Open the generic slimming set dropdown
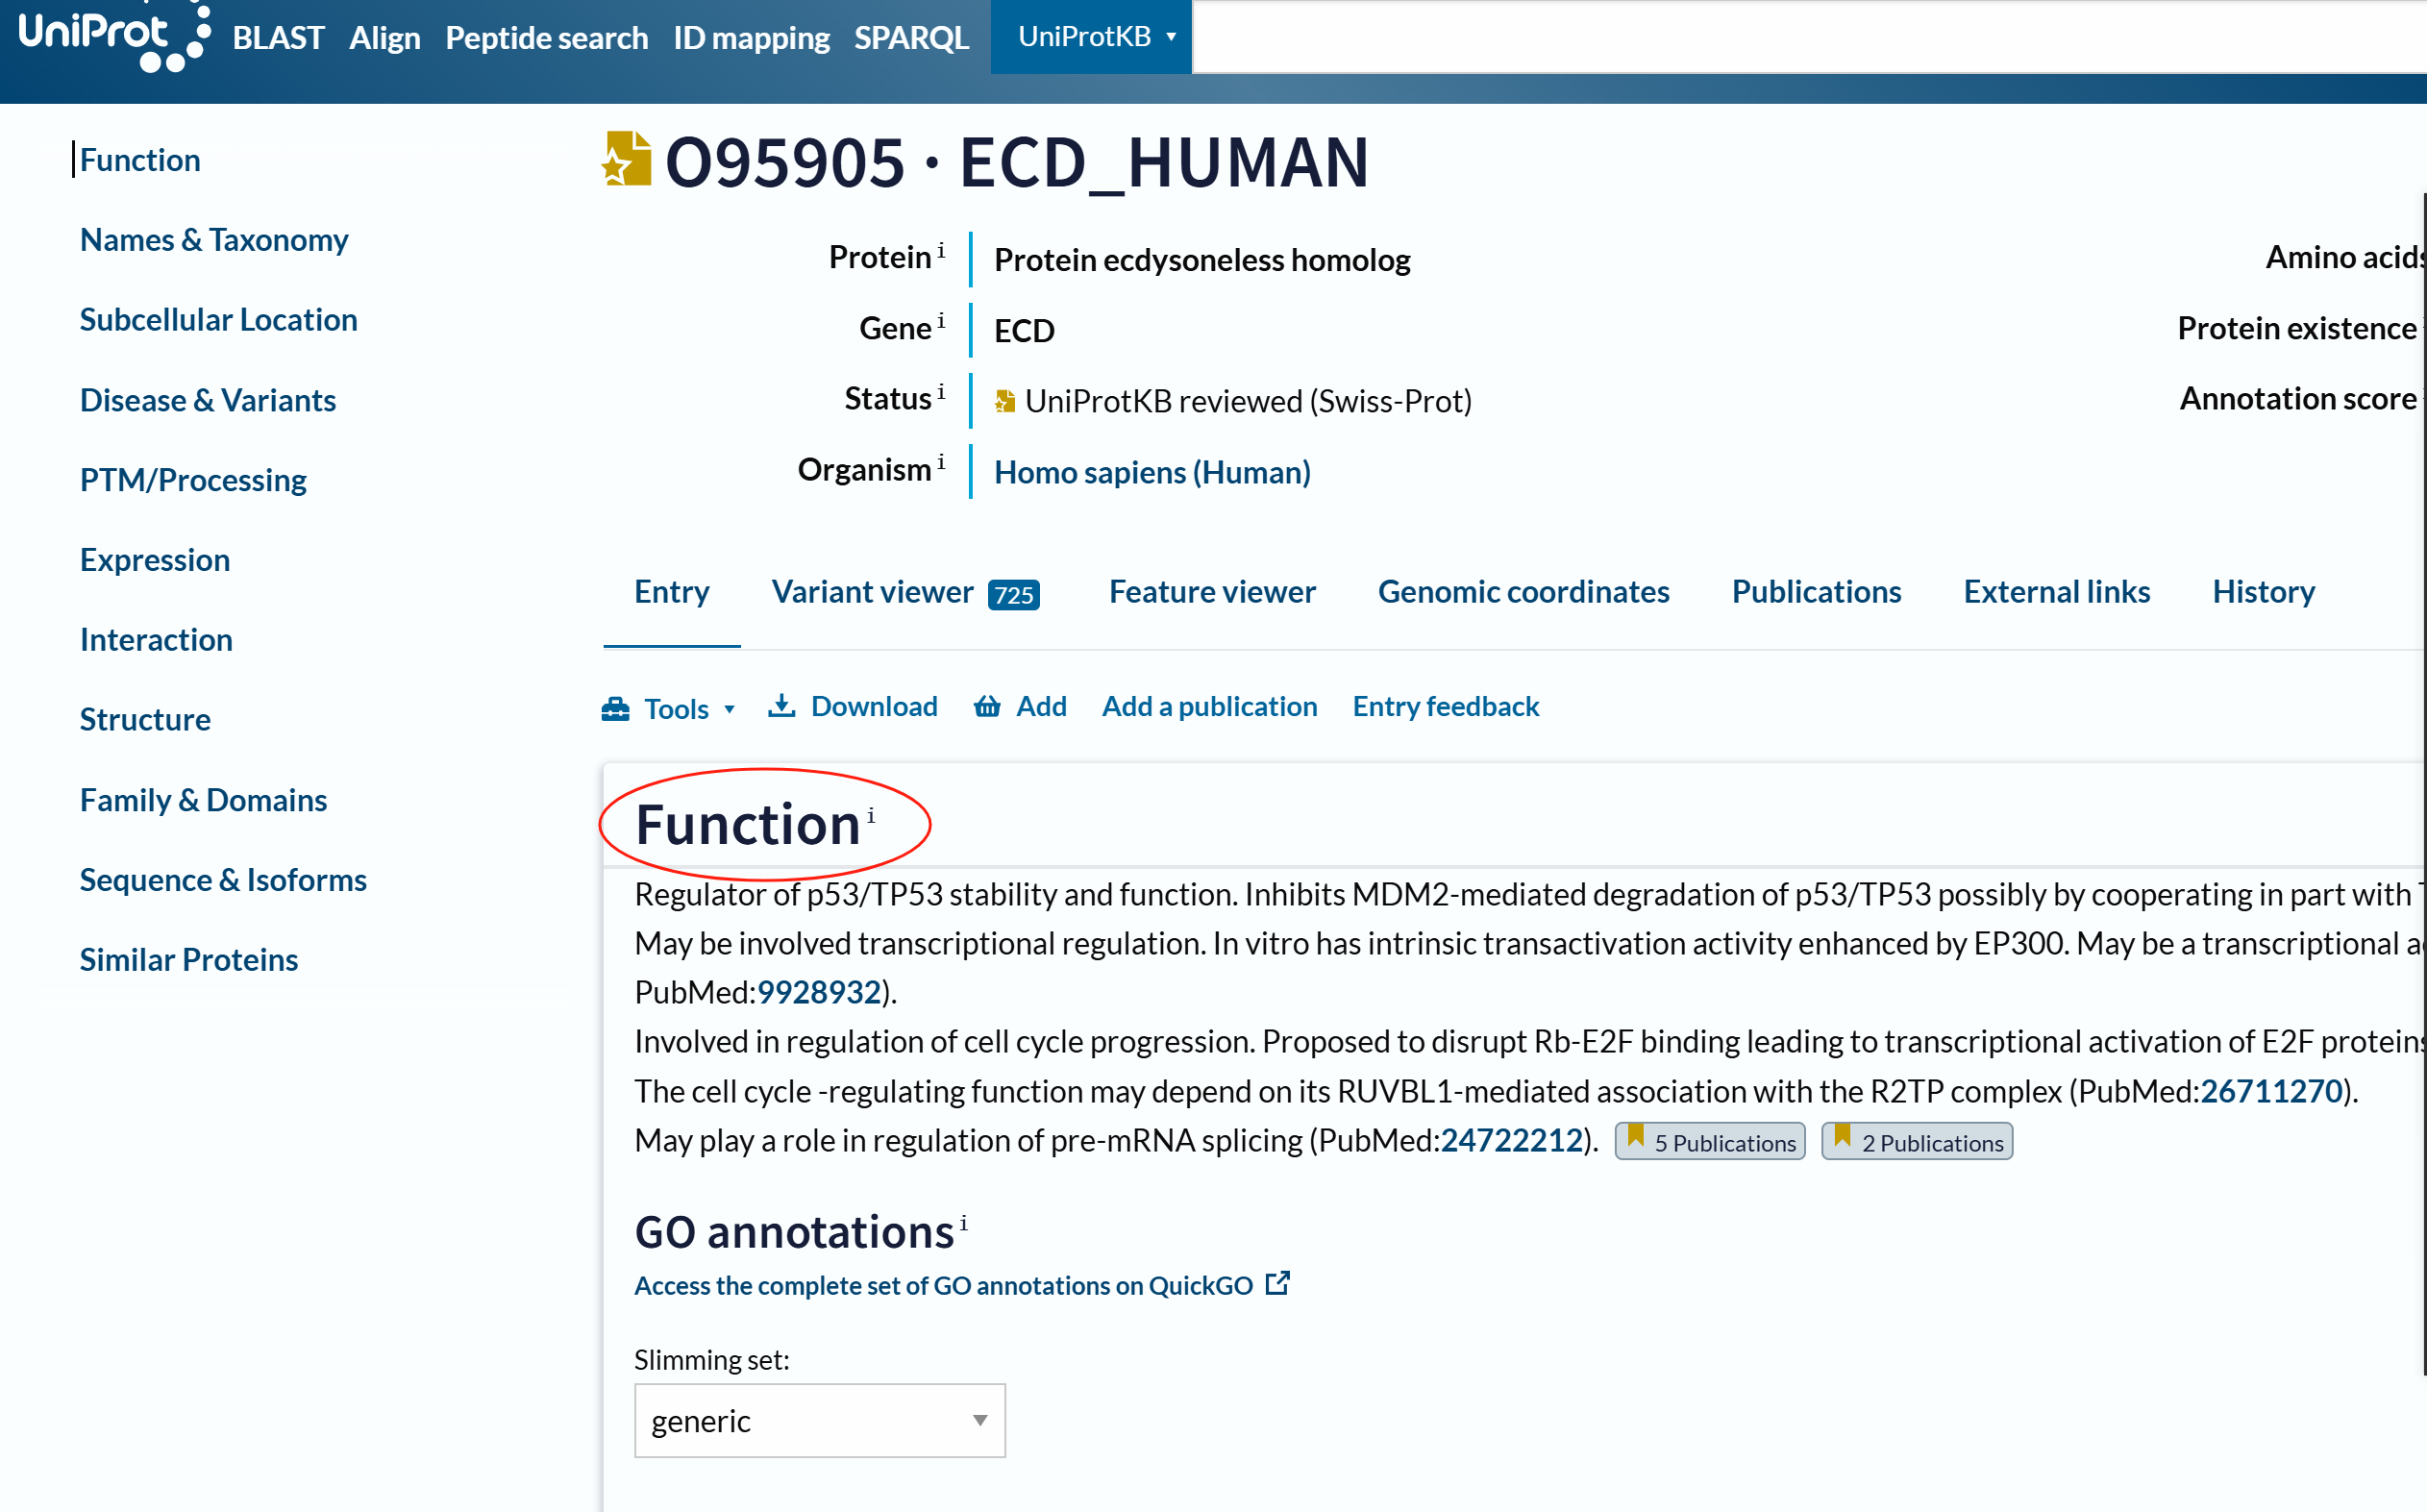2427x1512 pixels. (820, 1420)
